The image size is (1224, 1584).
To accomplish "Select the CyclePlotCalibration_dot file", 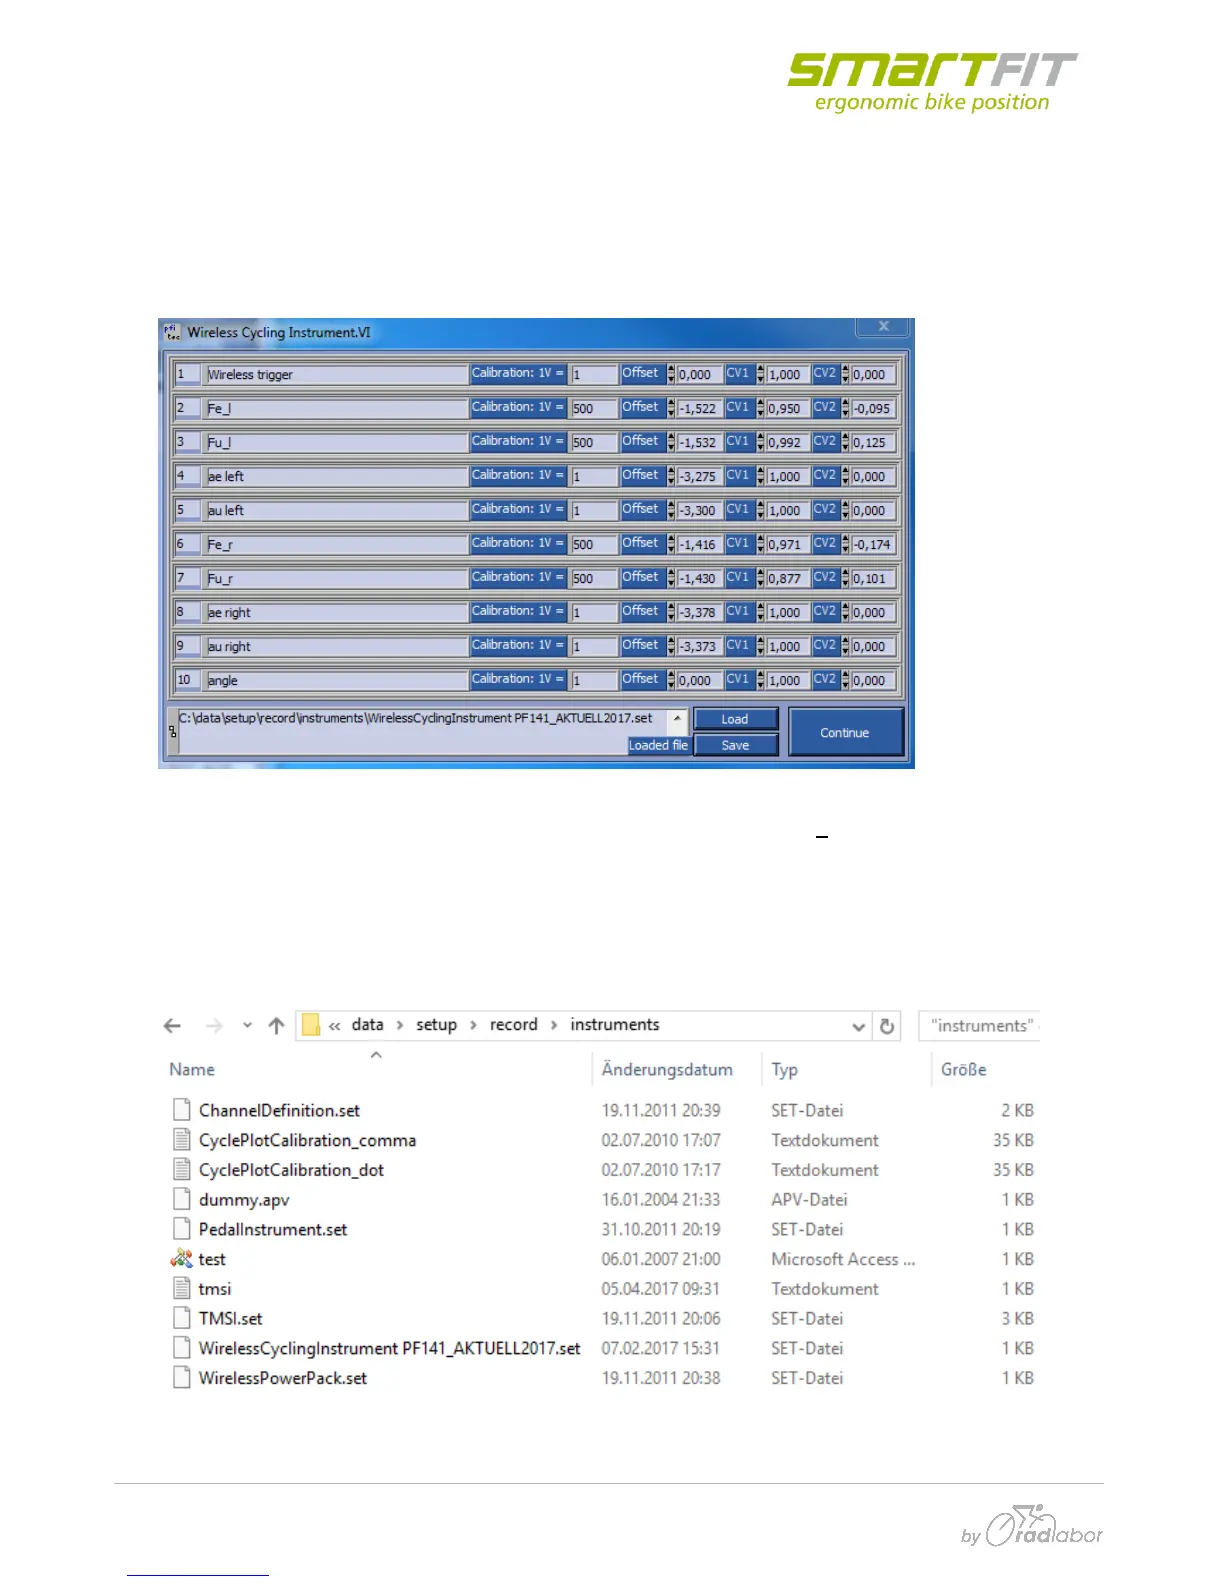I will pos(291,1170).
